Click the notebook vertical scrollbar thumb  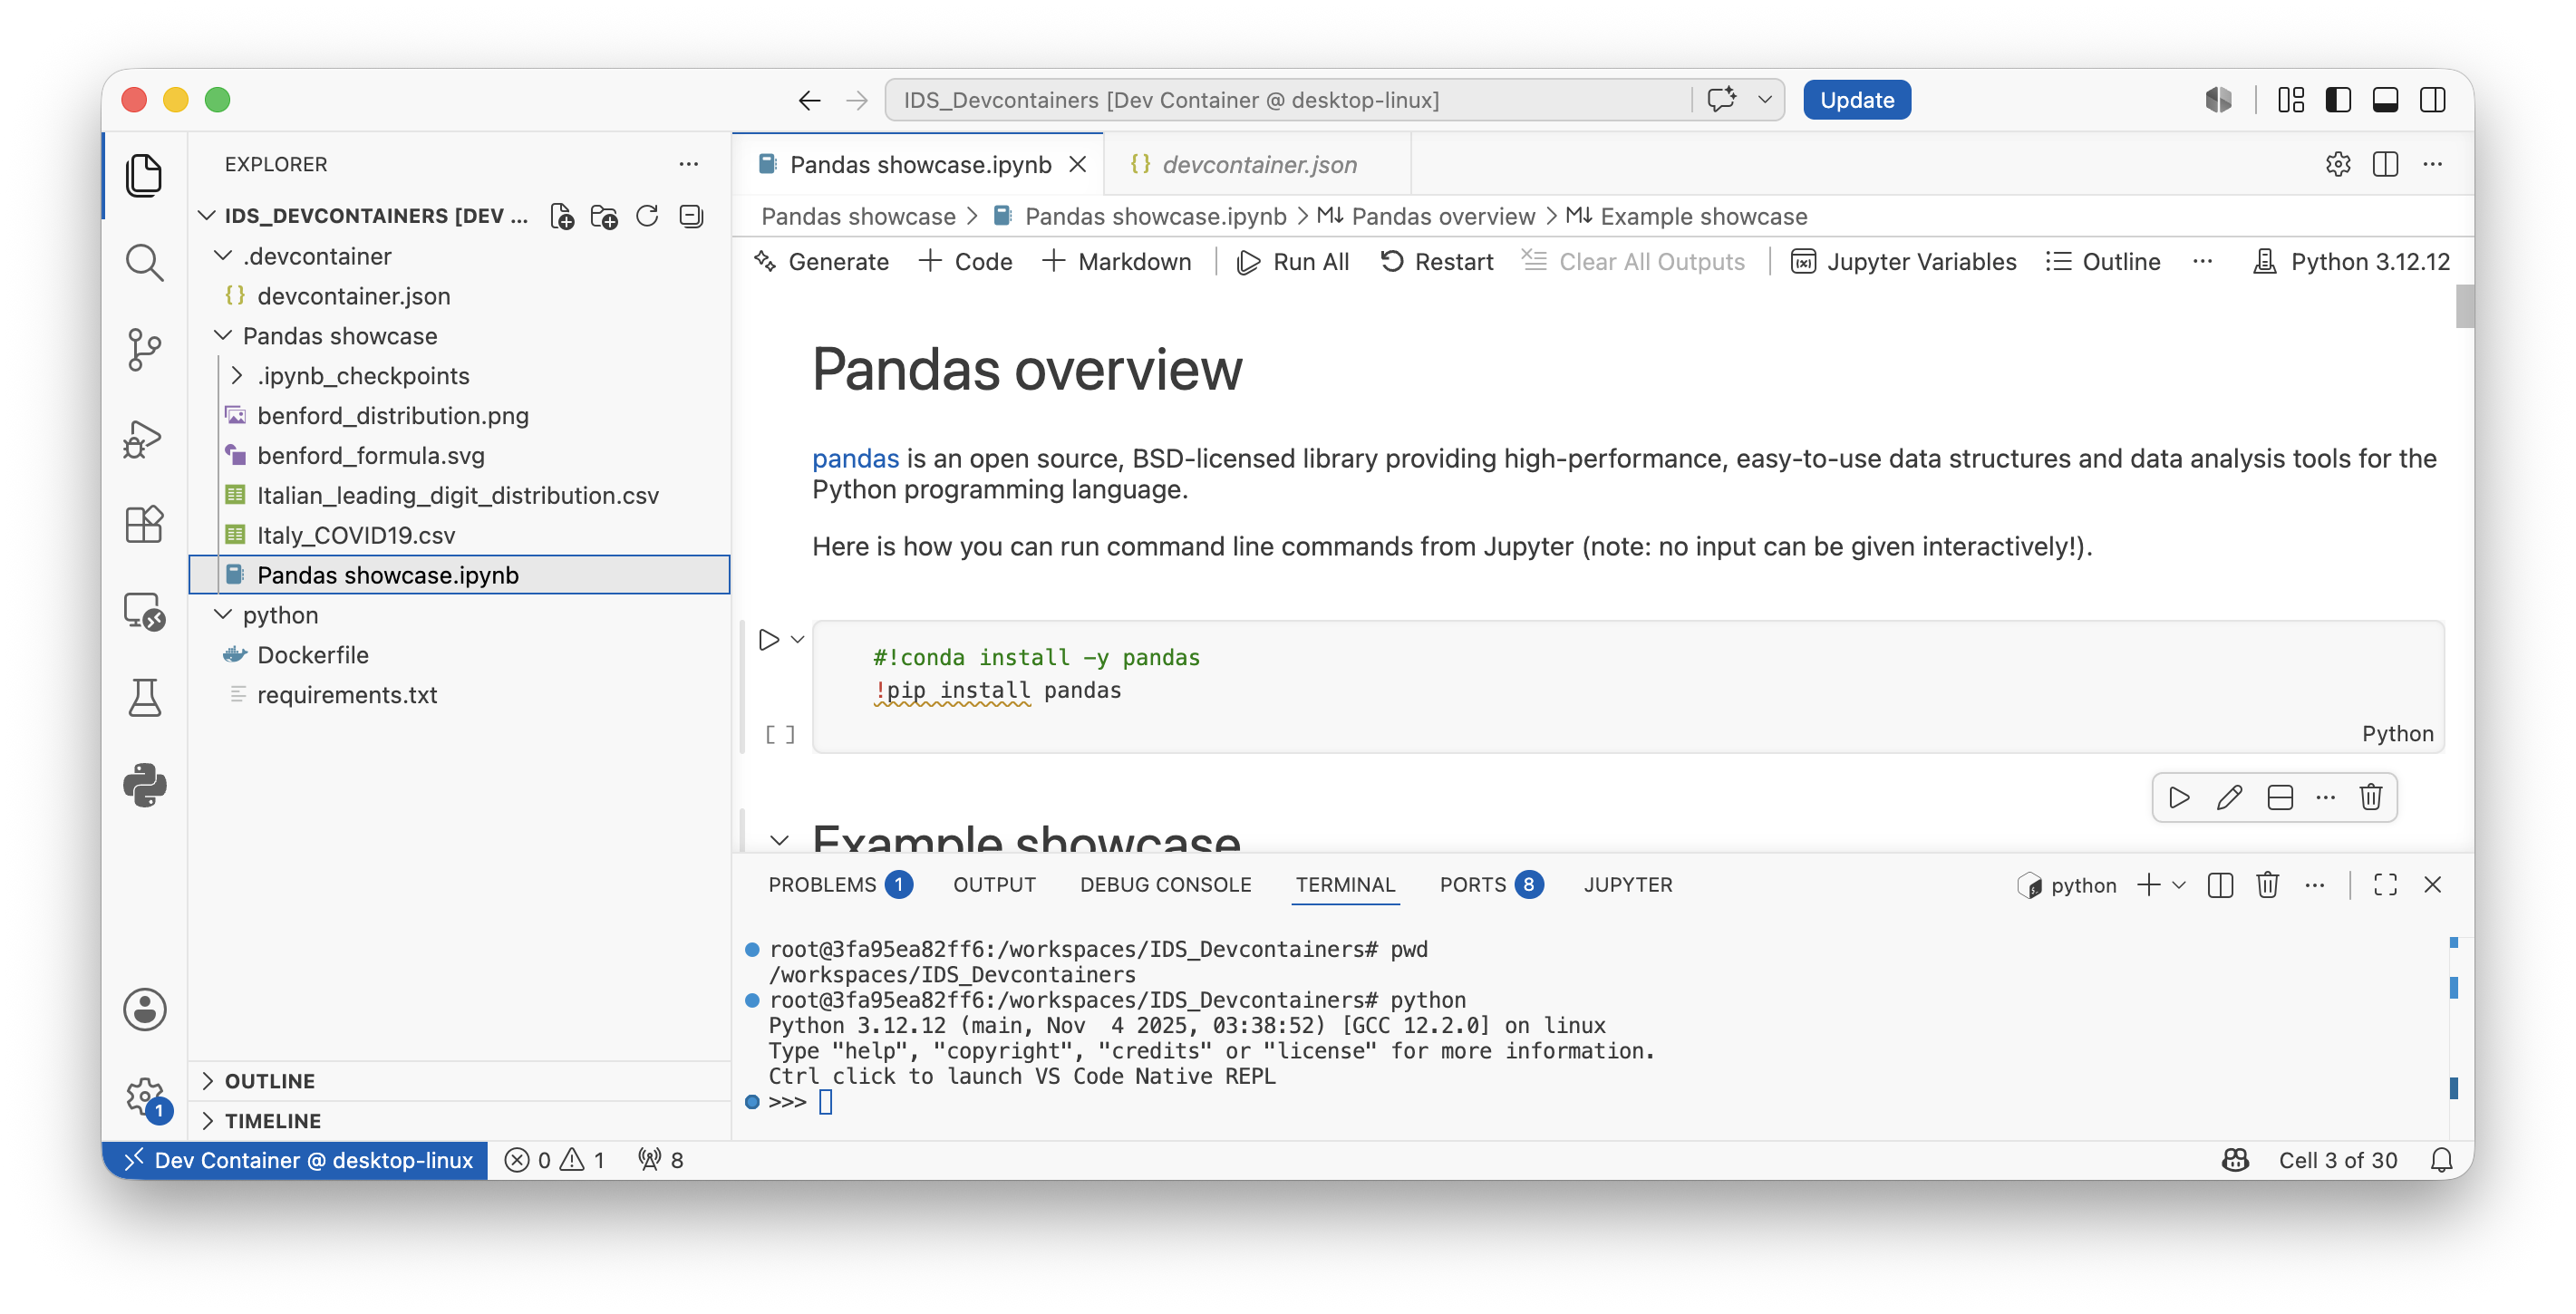pyautogui.click(x=2464, y=307)
